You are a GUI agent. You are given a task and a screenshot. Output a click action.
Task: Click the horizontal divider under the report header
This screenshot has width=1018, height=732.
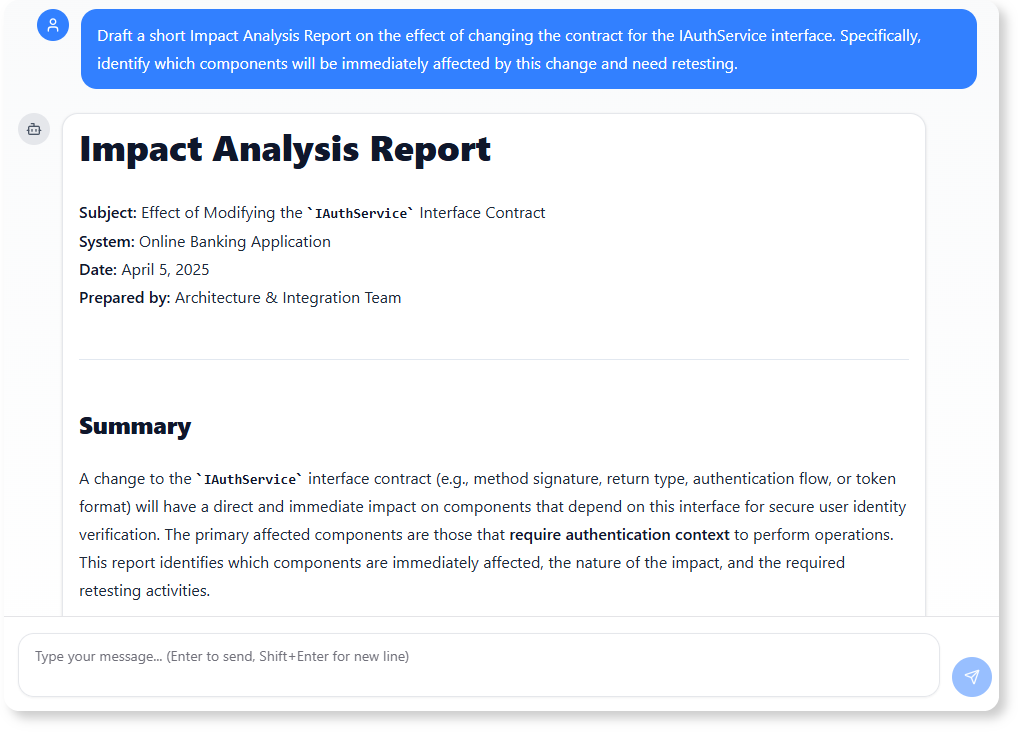493,358
